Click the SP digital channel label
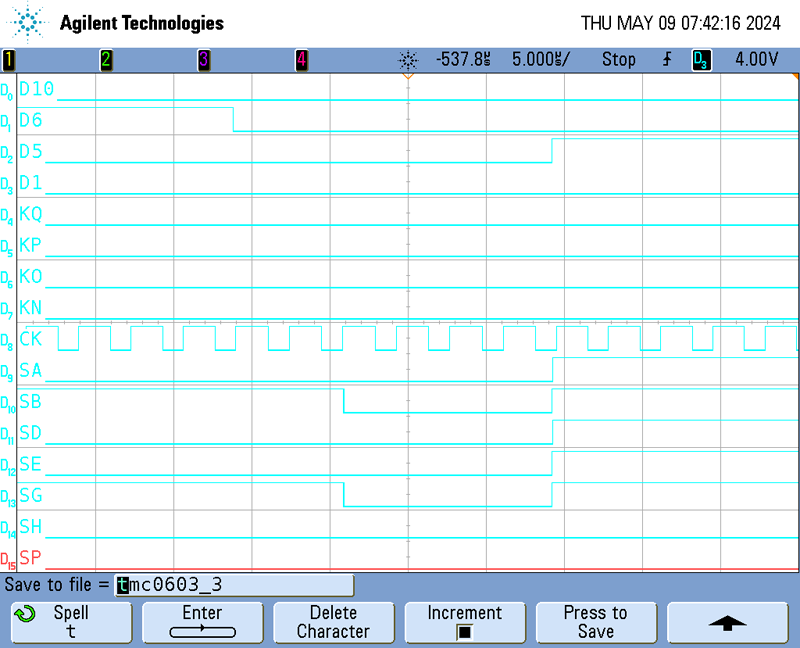This screenshot has height=648, width=800. pos(31,557)
